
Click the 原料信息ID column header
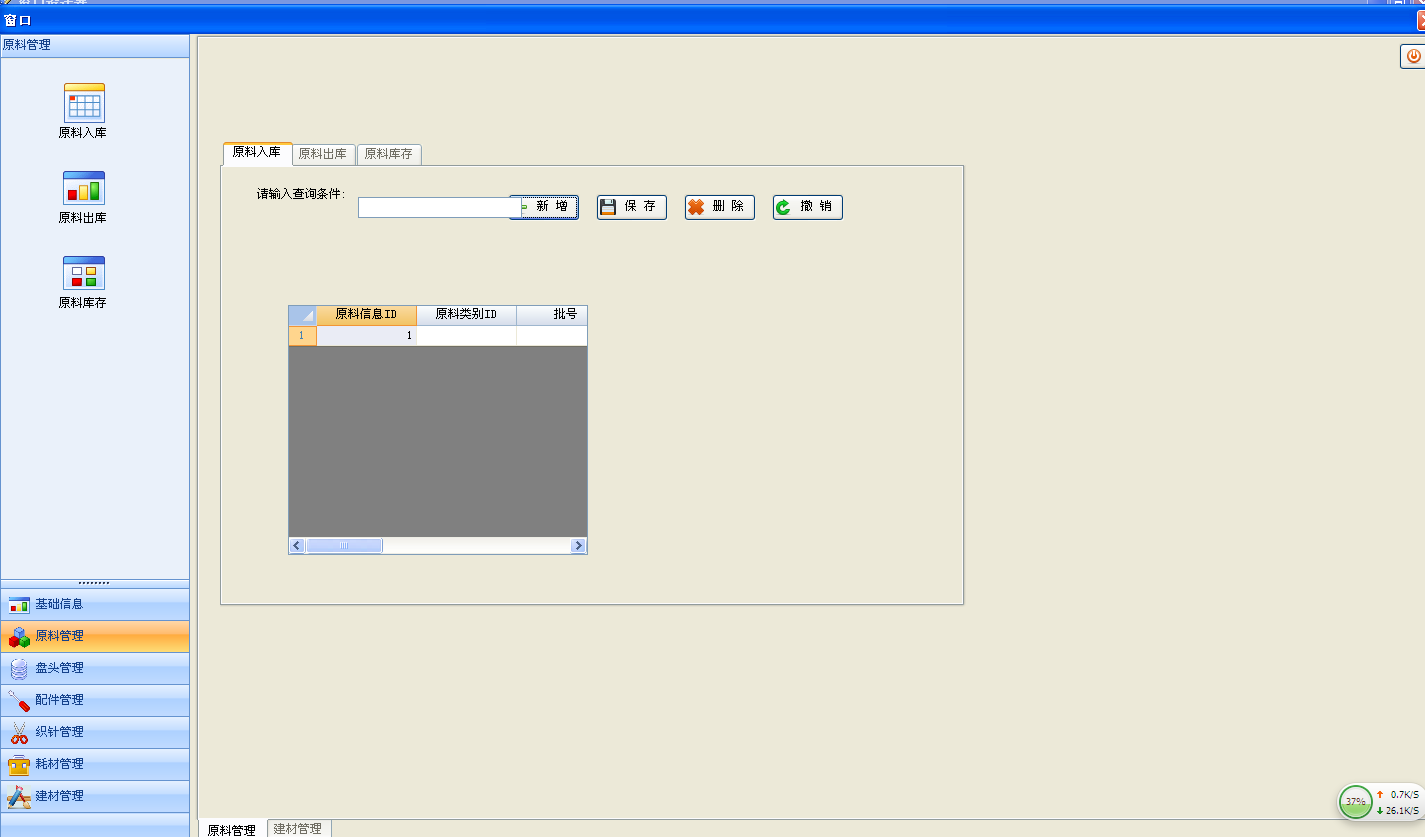366,315
